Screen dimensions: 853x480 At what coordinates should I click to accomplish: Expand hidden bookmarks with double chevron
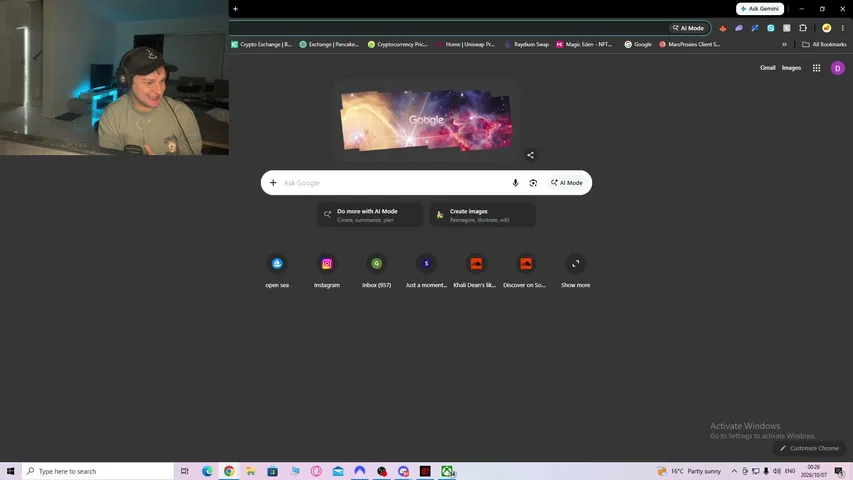(784, 44)
